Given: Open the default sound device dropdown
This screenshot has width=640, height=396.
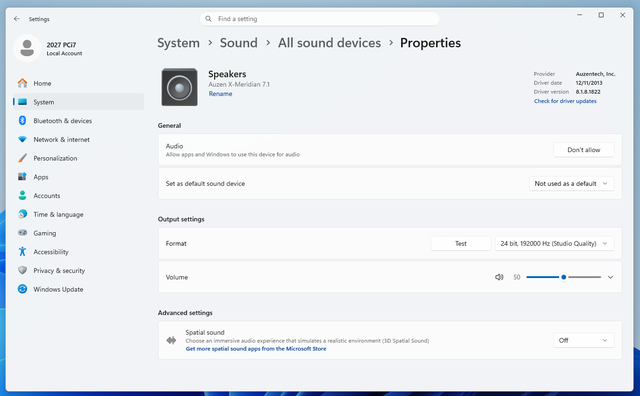Looking at the screenshot, I should pyautogui.click(x=571, y=184).
